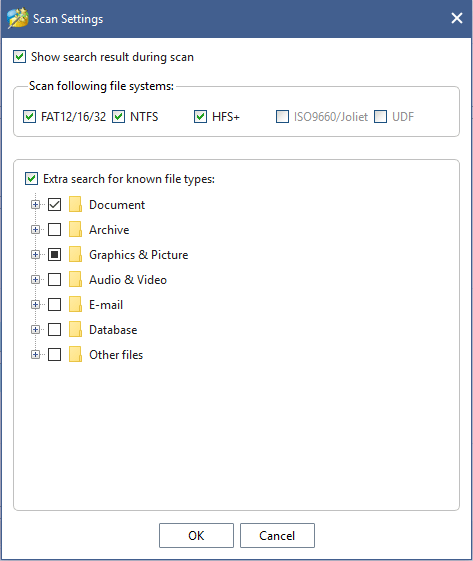Screen dimensions: 473x561
Task: Select the E-mail label in tree
Action: [106, 305]
